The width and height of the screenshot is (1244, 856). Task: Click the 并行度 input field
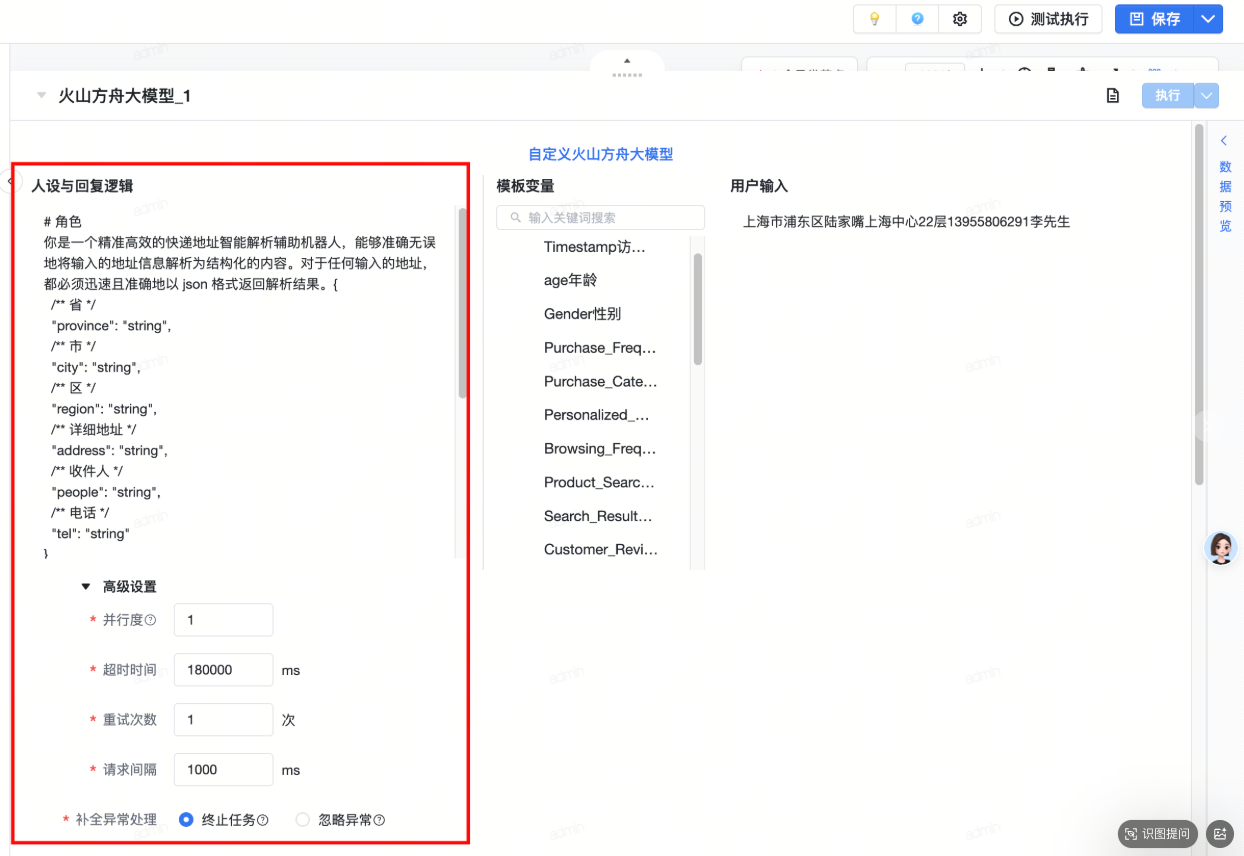point(223,620)
